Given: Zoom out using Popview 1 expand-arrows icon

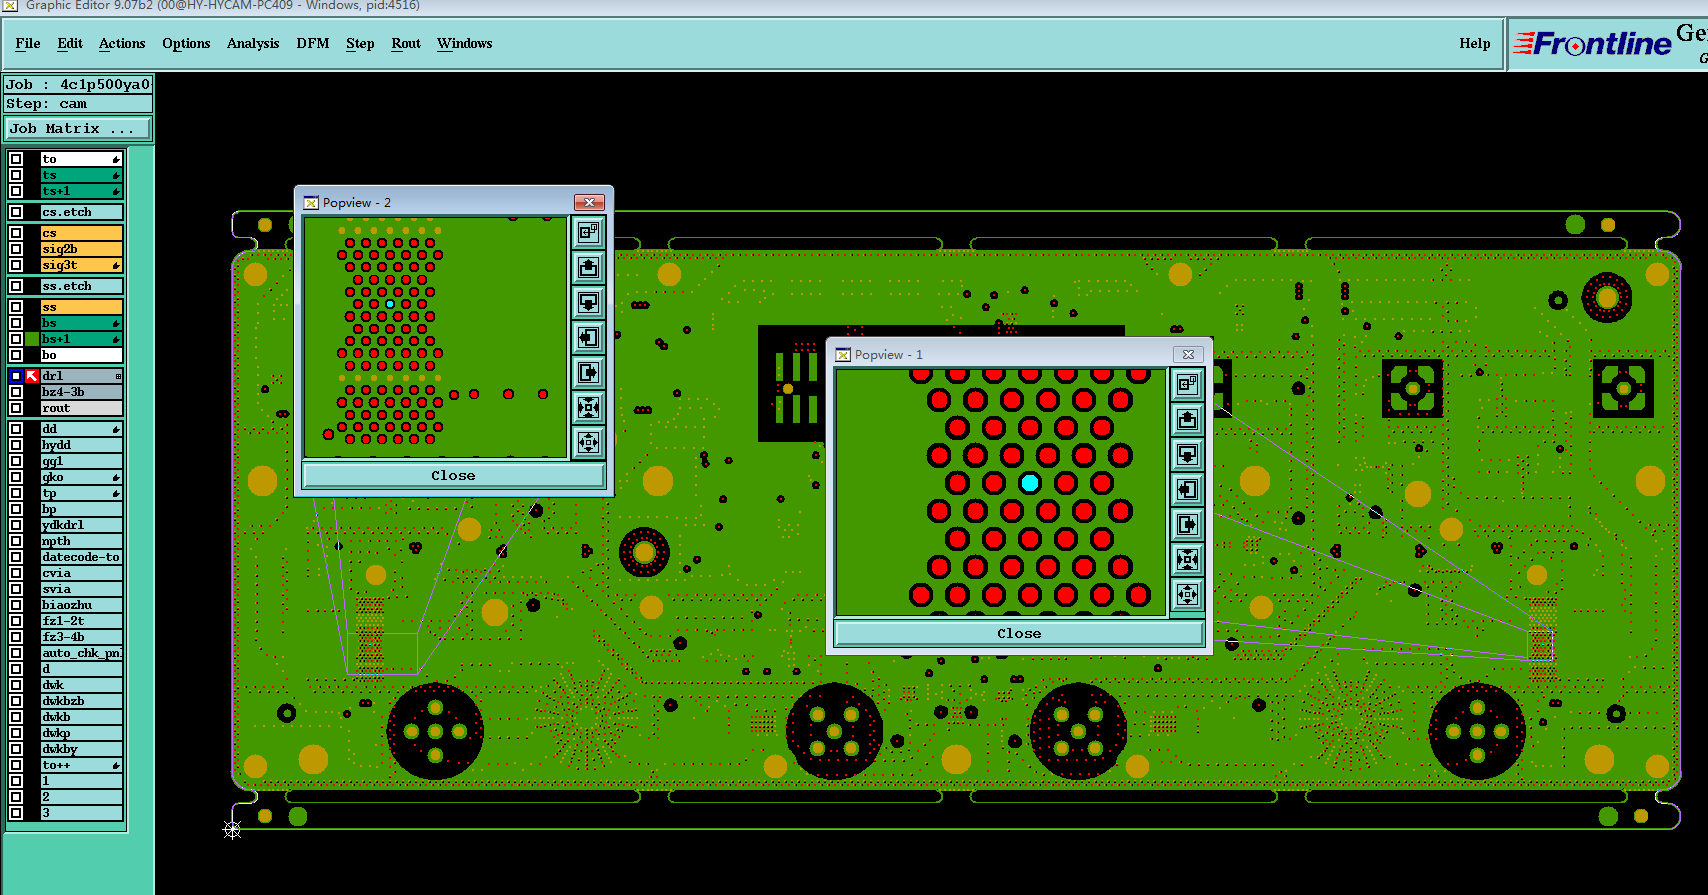Looking at the screenshot, I should click(x=1187, y=594).
